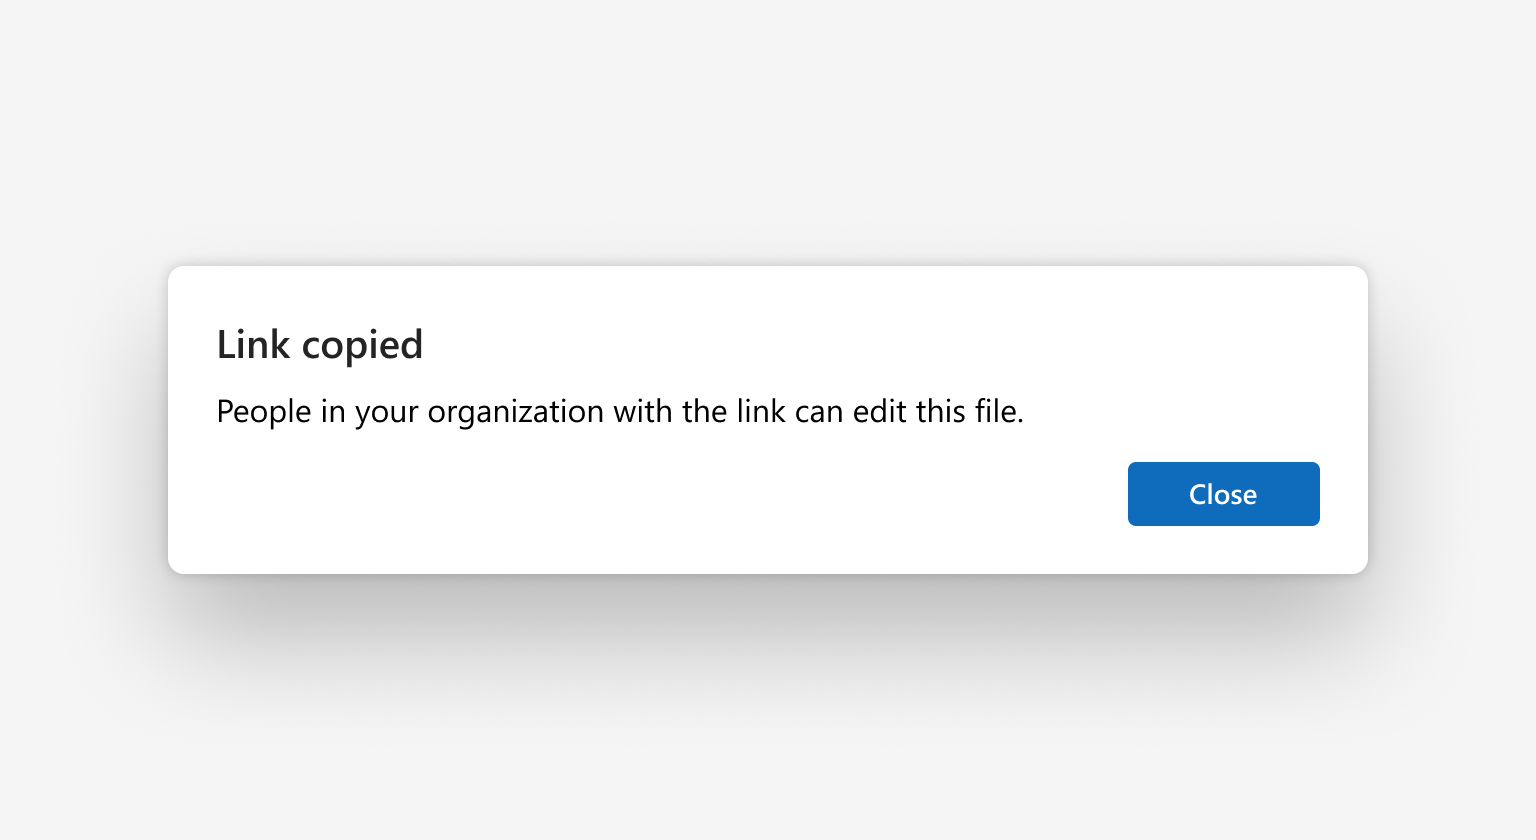Acknowledge the notification via Close
The image size is (1536, 840).
[x=1223, y=494]
